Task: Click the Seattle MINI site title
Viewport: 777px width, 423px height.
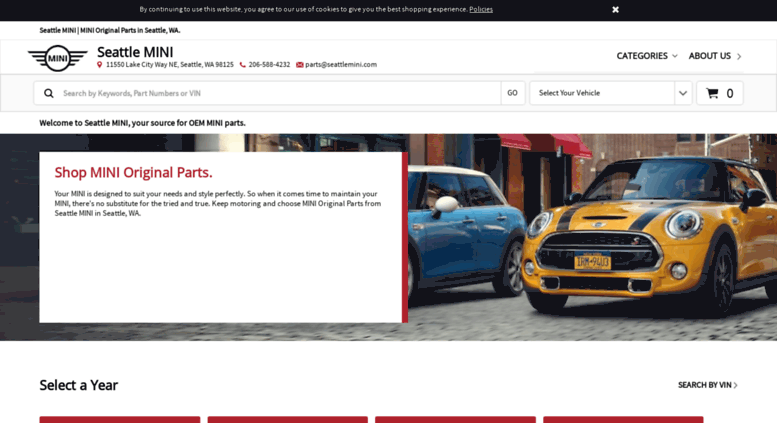Action: tap(135, 52)
